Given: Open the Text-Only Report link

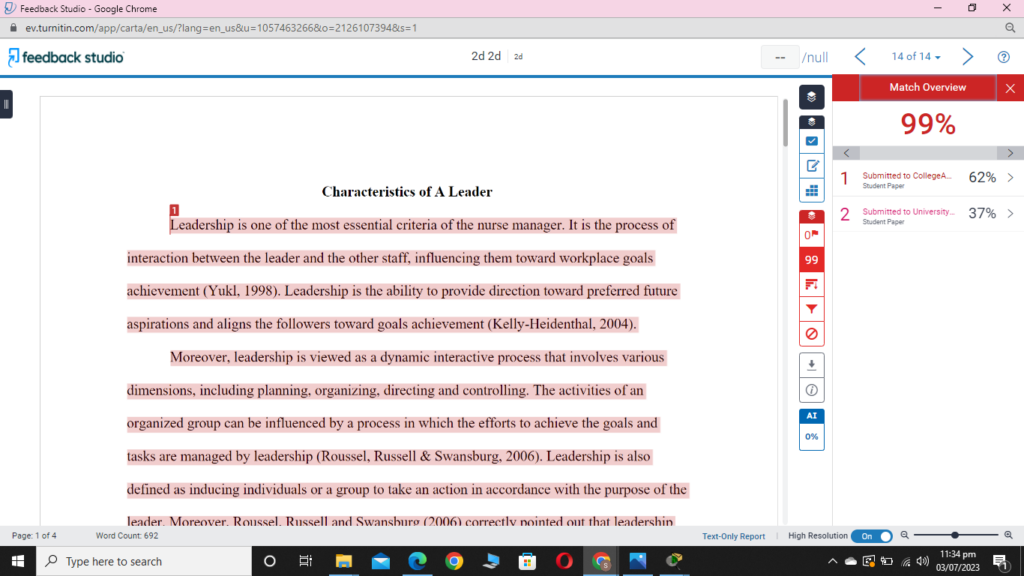Looking at the screenshot, I should coord(733,536).
